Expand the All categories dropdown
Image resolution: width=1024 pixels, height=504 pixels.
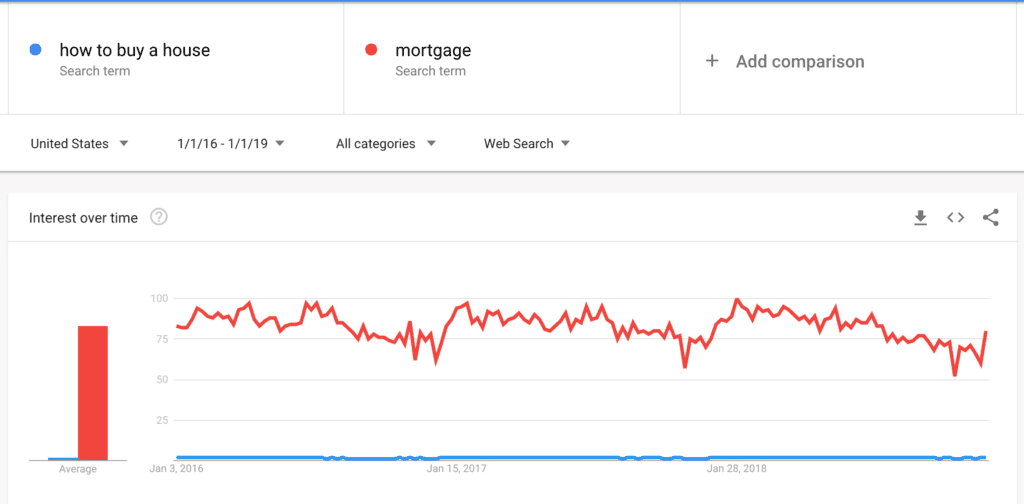click(x=385, y=144)
